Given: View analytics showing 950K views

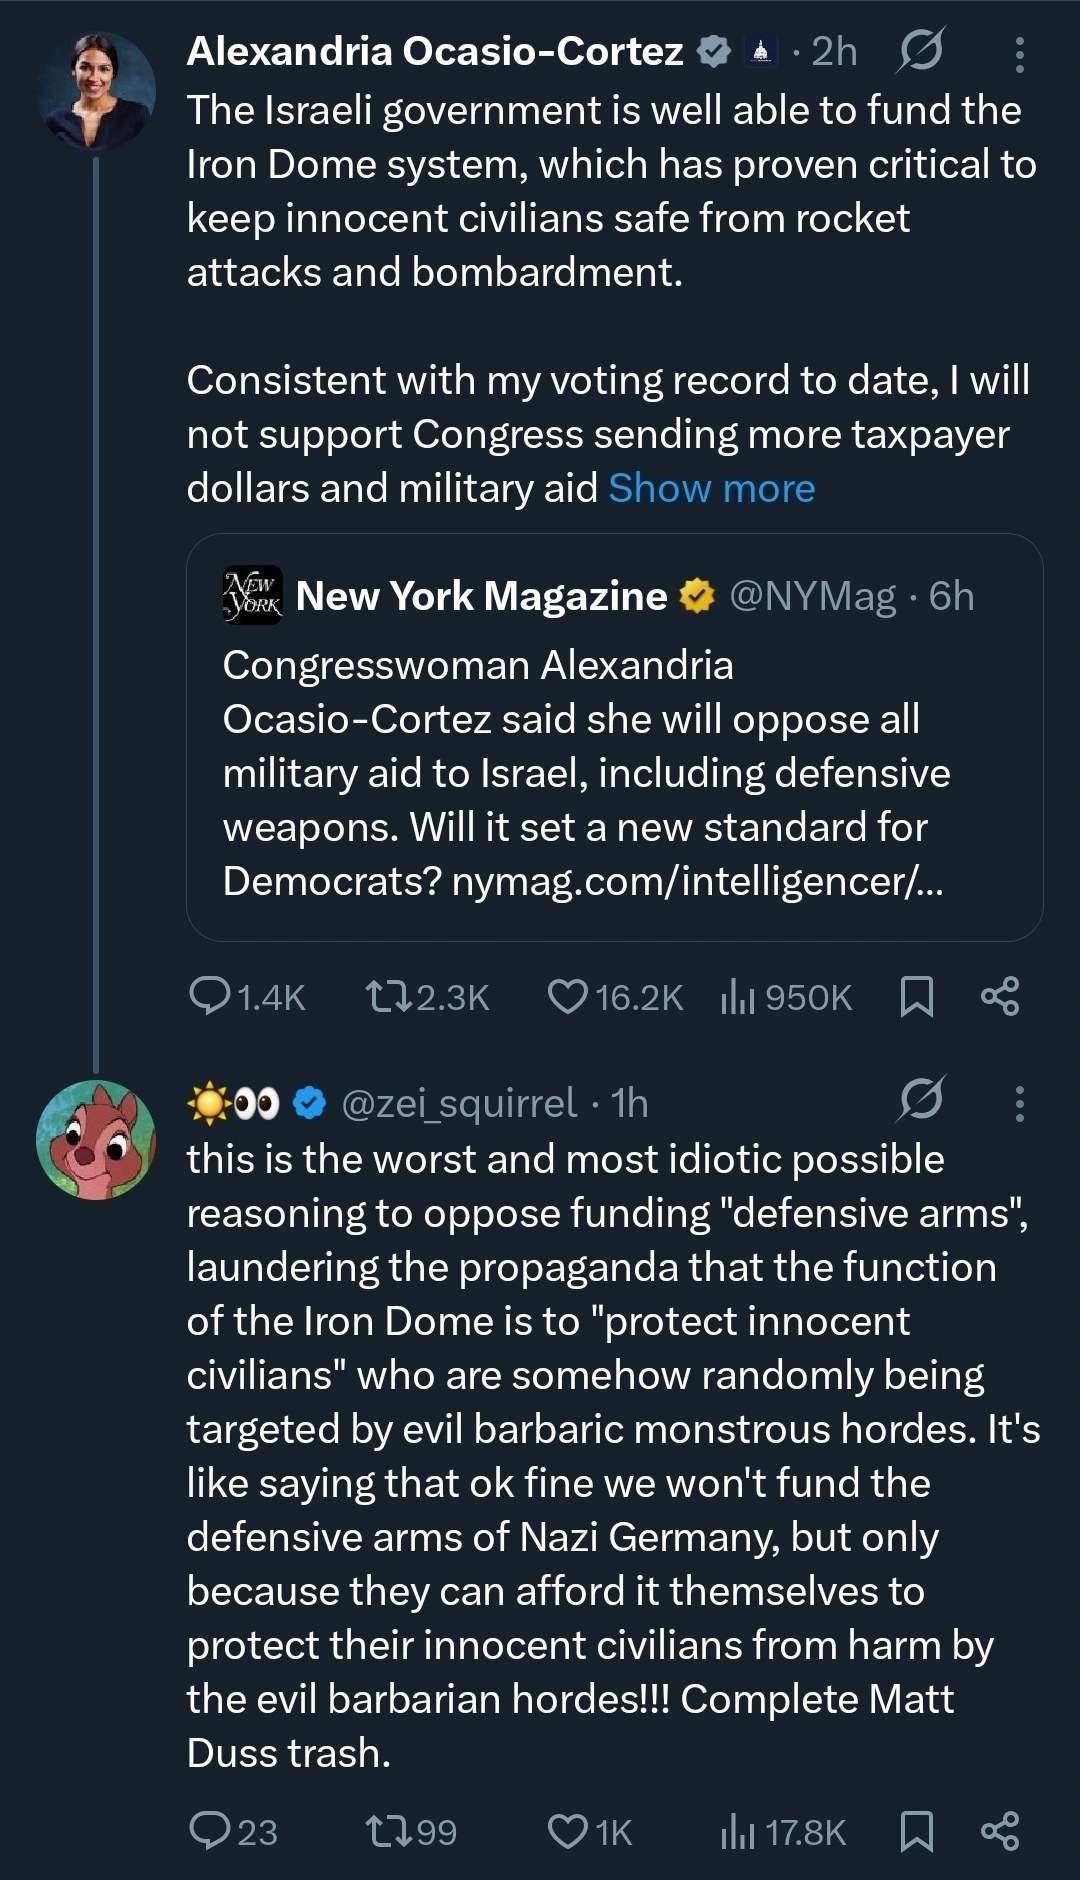Looking at the screenshot, I should 738,996.
